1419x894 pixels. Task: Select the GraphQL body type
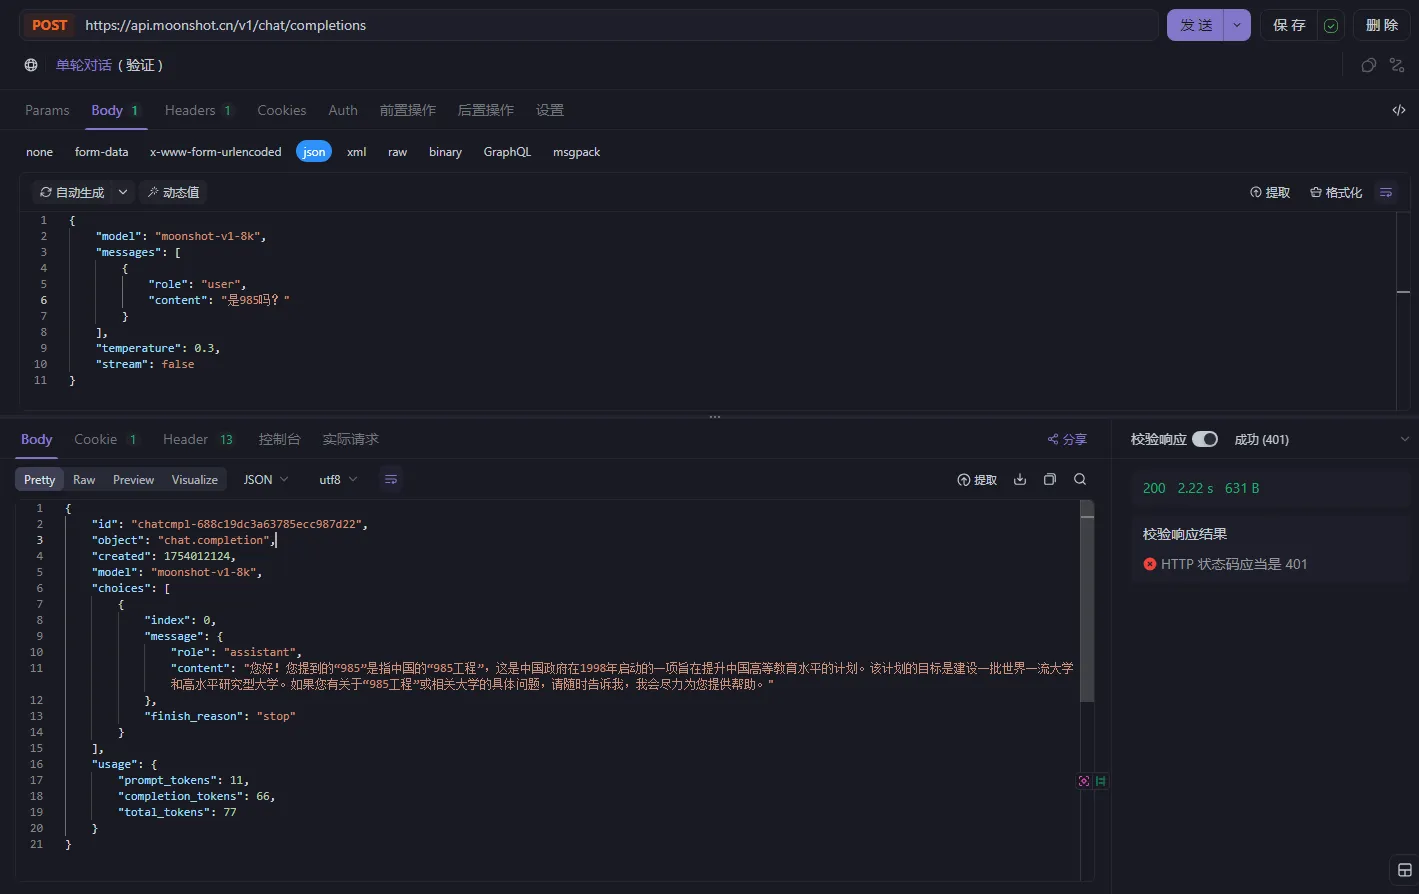tap(507, 152)
